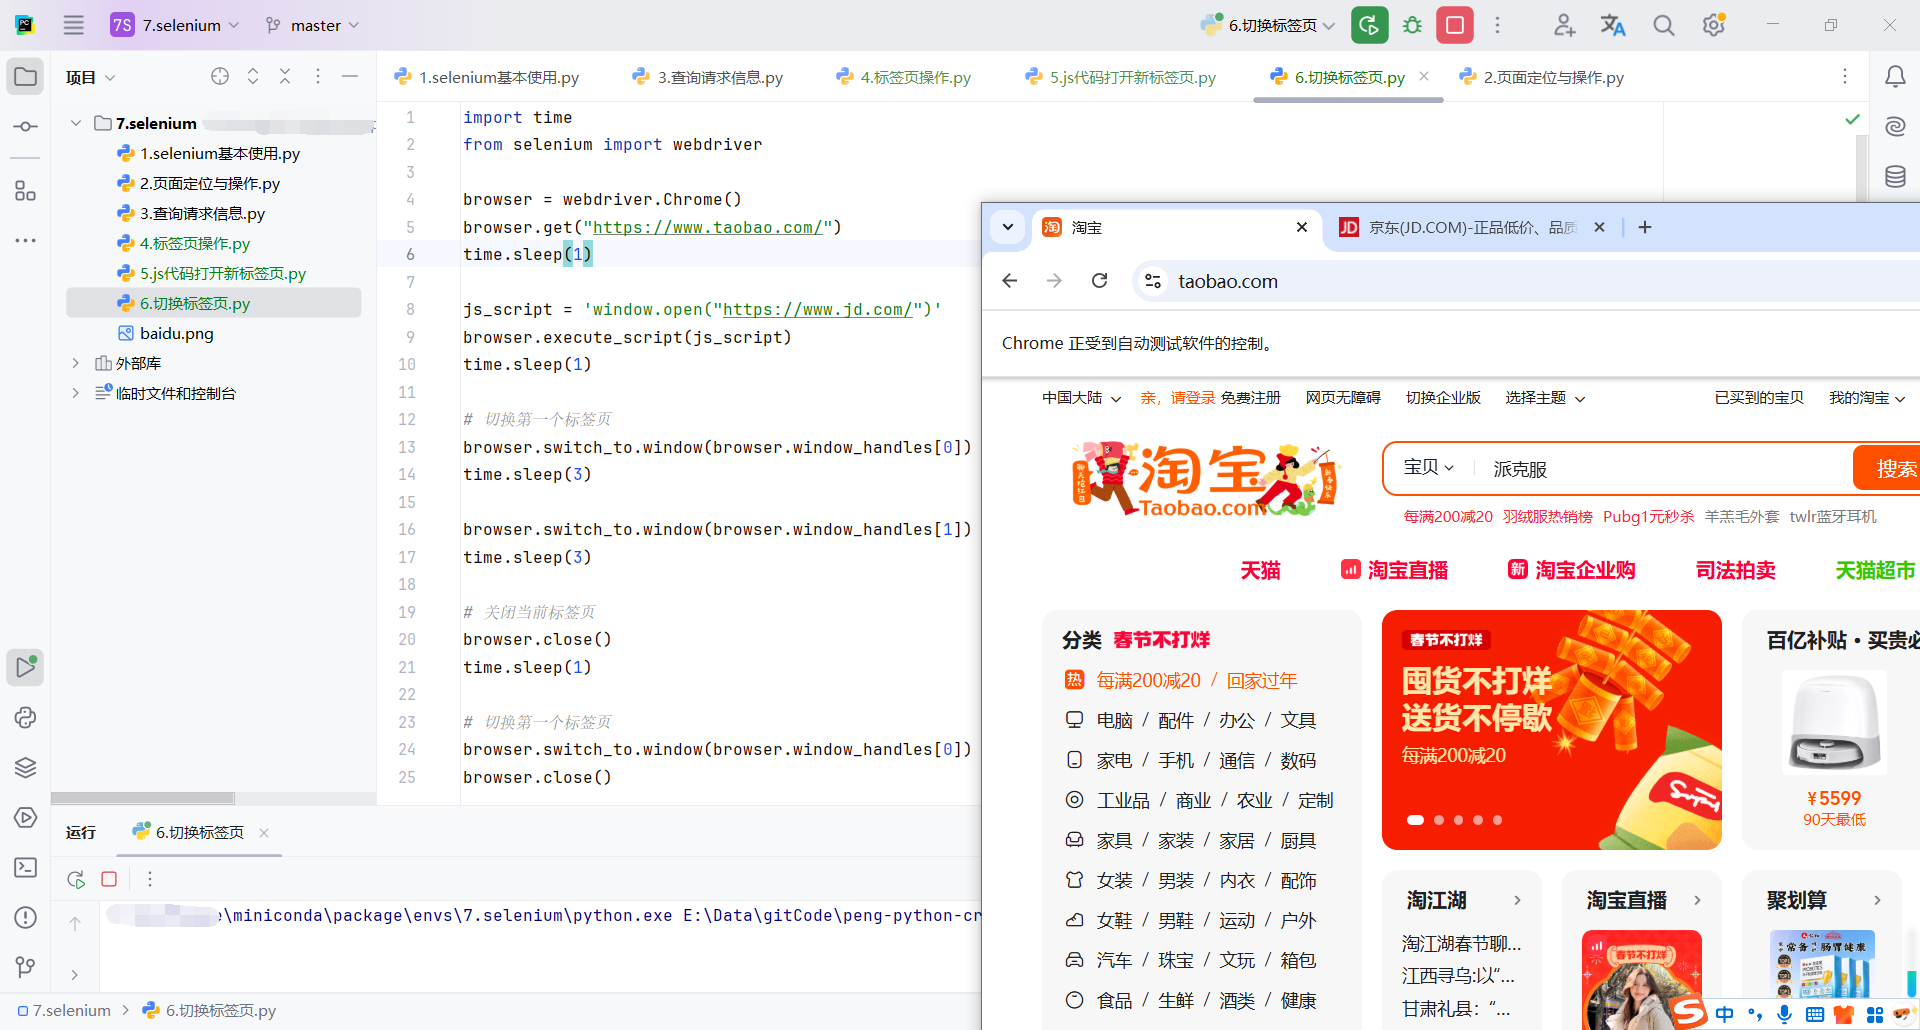The height and width of the screenshot is (1030, 1920).
Task: Open the 7.selenium project dropdown
Action: [x=176, y=25]
